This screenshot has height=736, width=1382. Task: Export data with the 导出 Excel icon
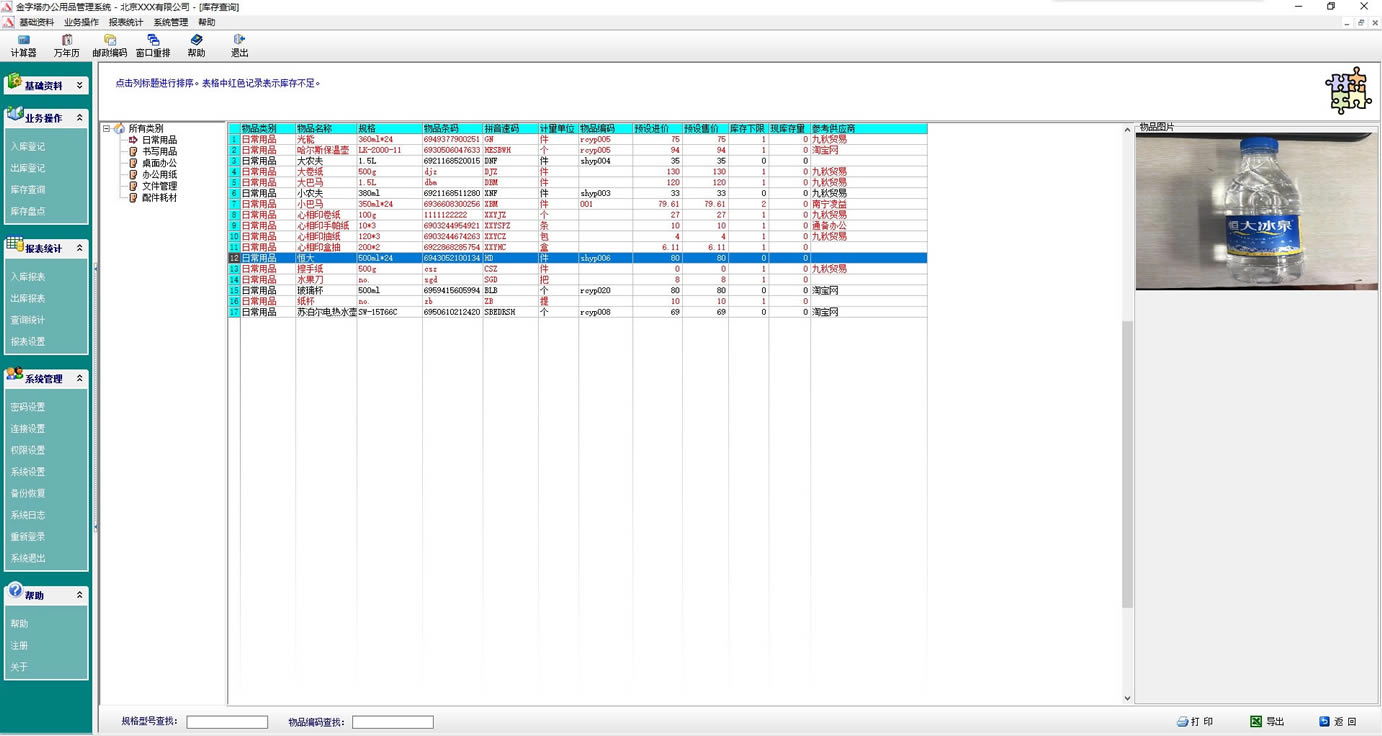(1267, 721)
